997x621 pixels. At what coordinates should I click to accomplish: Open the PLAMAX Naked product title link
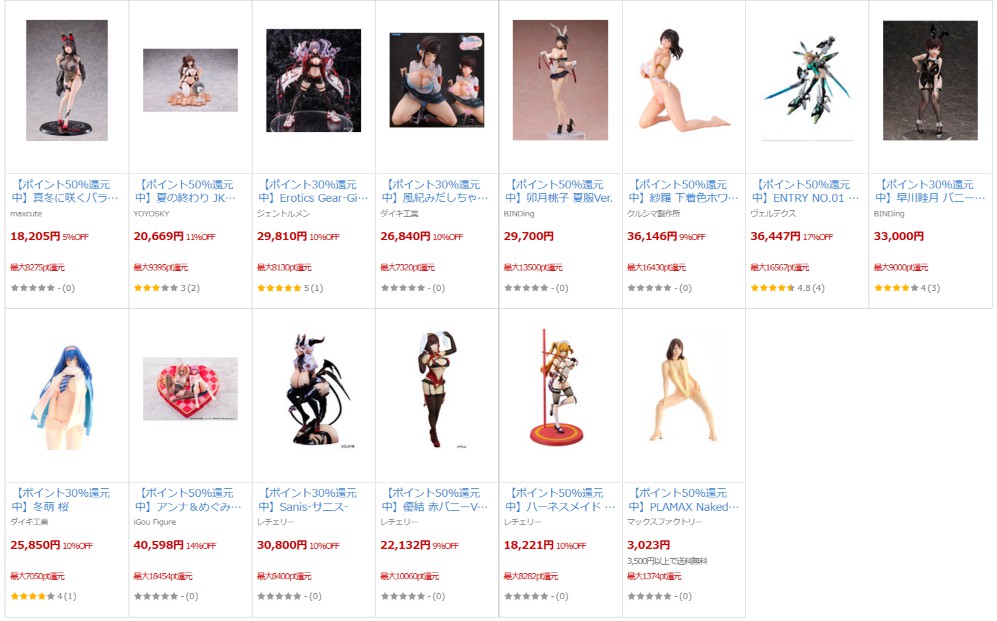[x=684, y=500]
